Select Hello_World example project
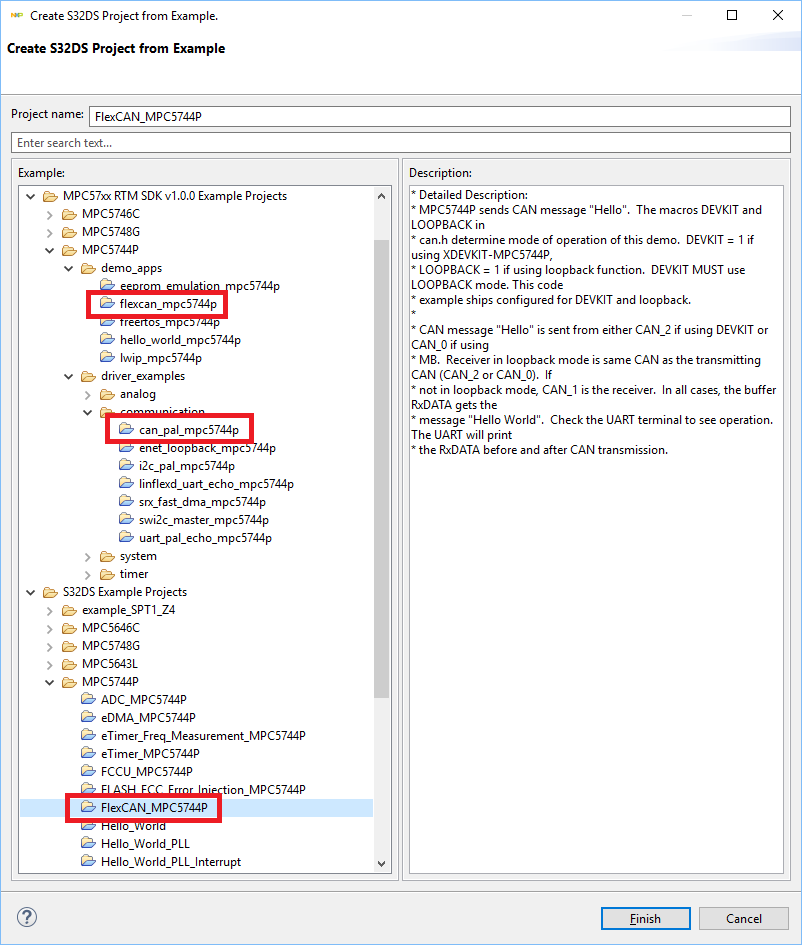Viewport: 802px width, 945px height. (x=133, y=826)
